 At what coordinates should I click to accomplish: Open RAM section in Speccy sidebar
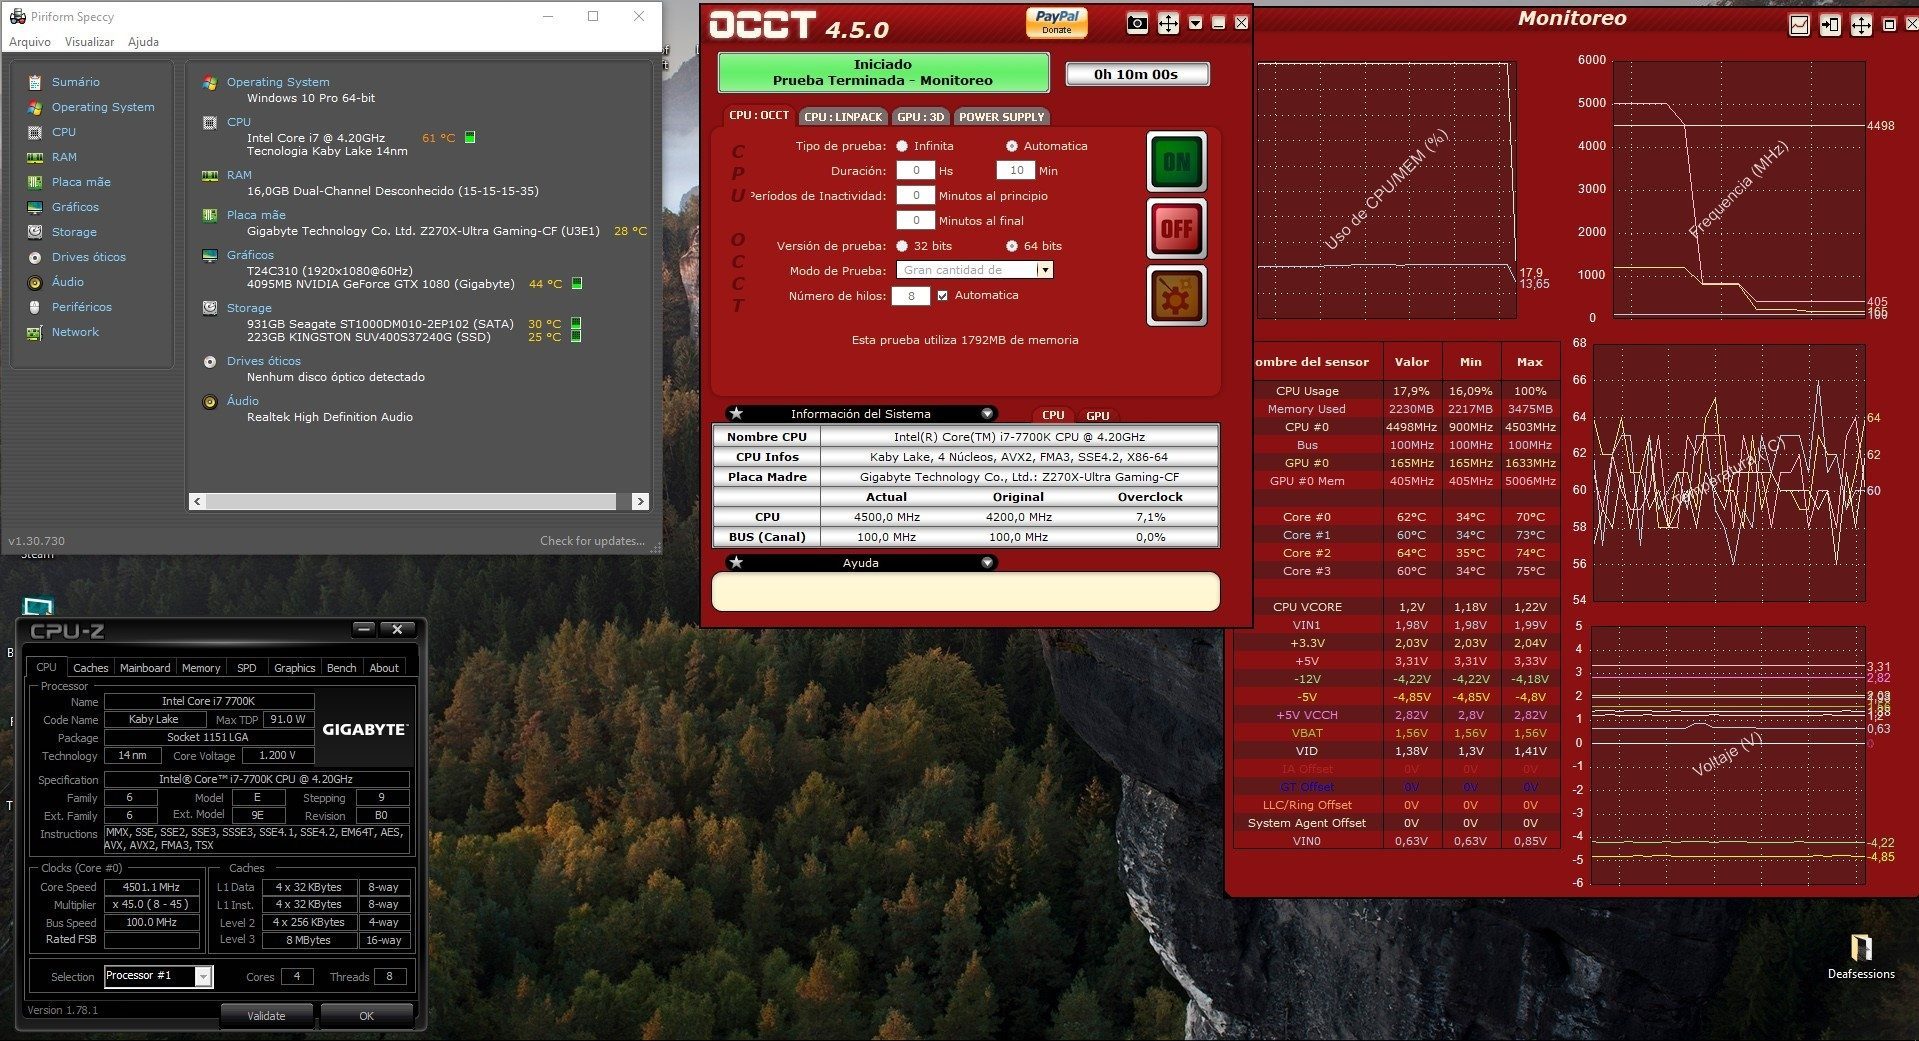(64, 157)
